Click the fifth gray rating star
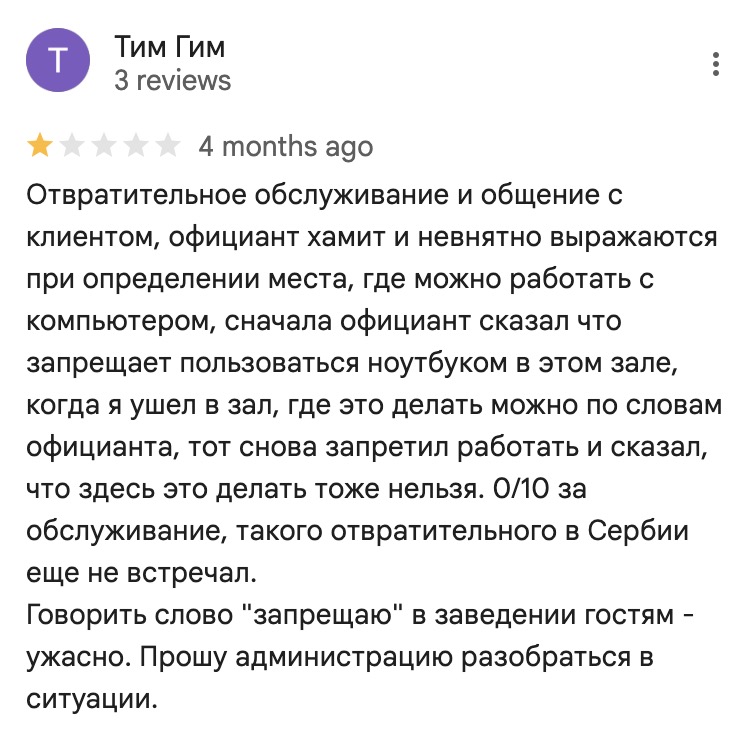 point(168,146)
